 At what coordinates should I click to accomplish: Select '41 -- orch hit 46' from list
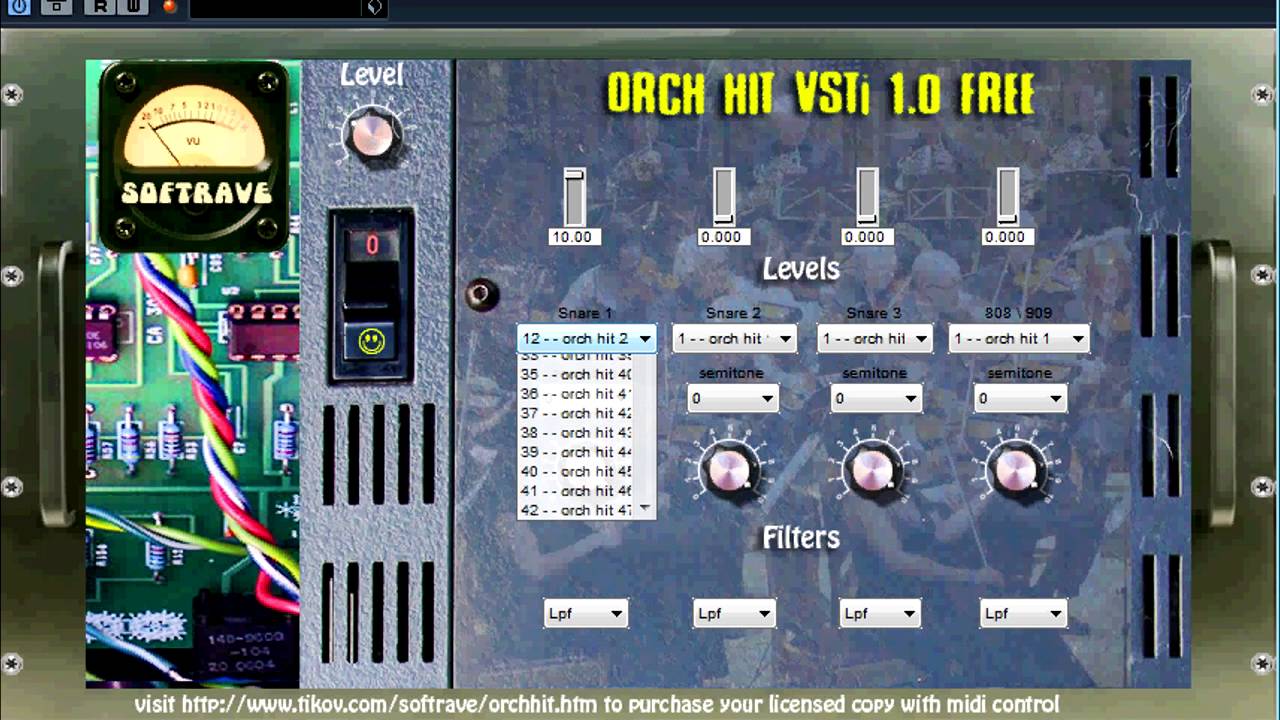pos(577,491)
